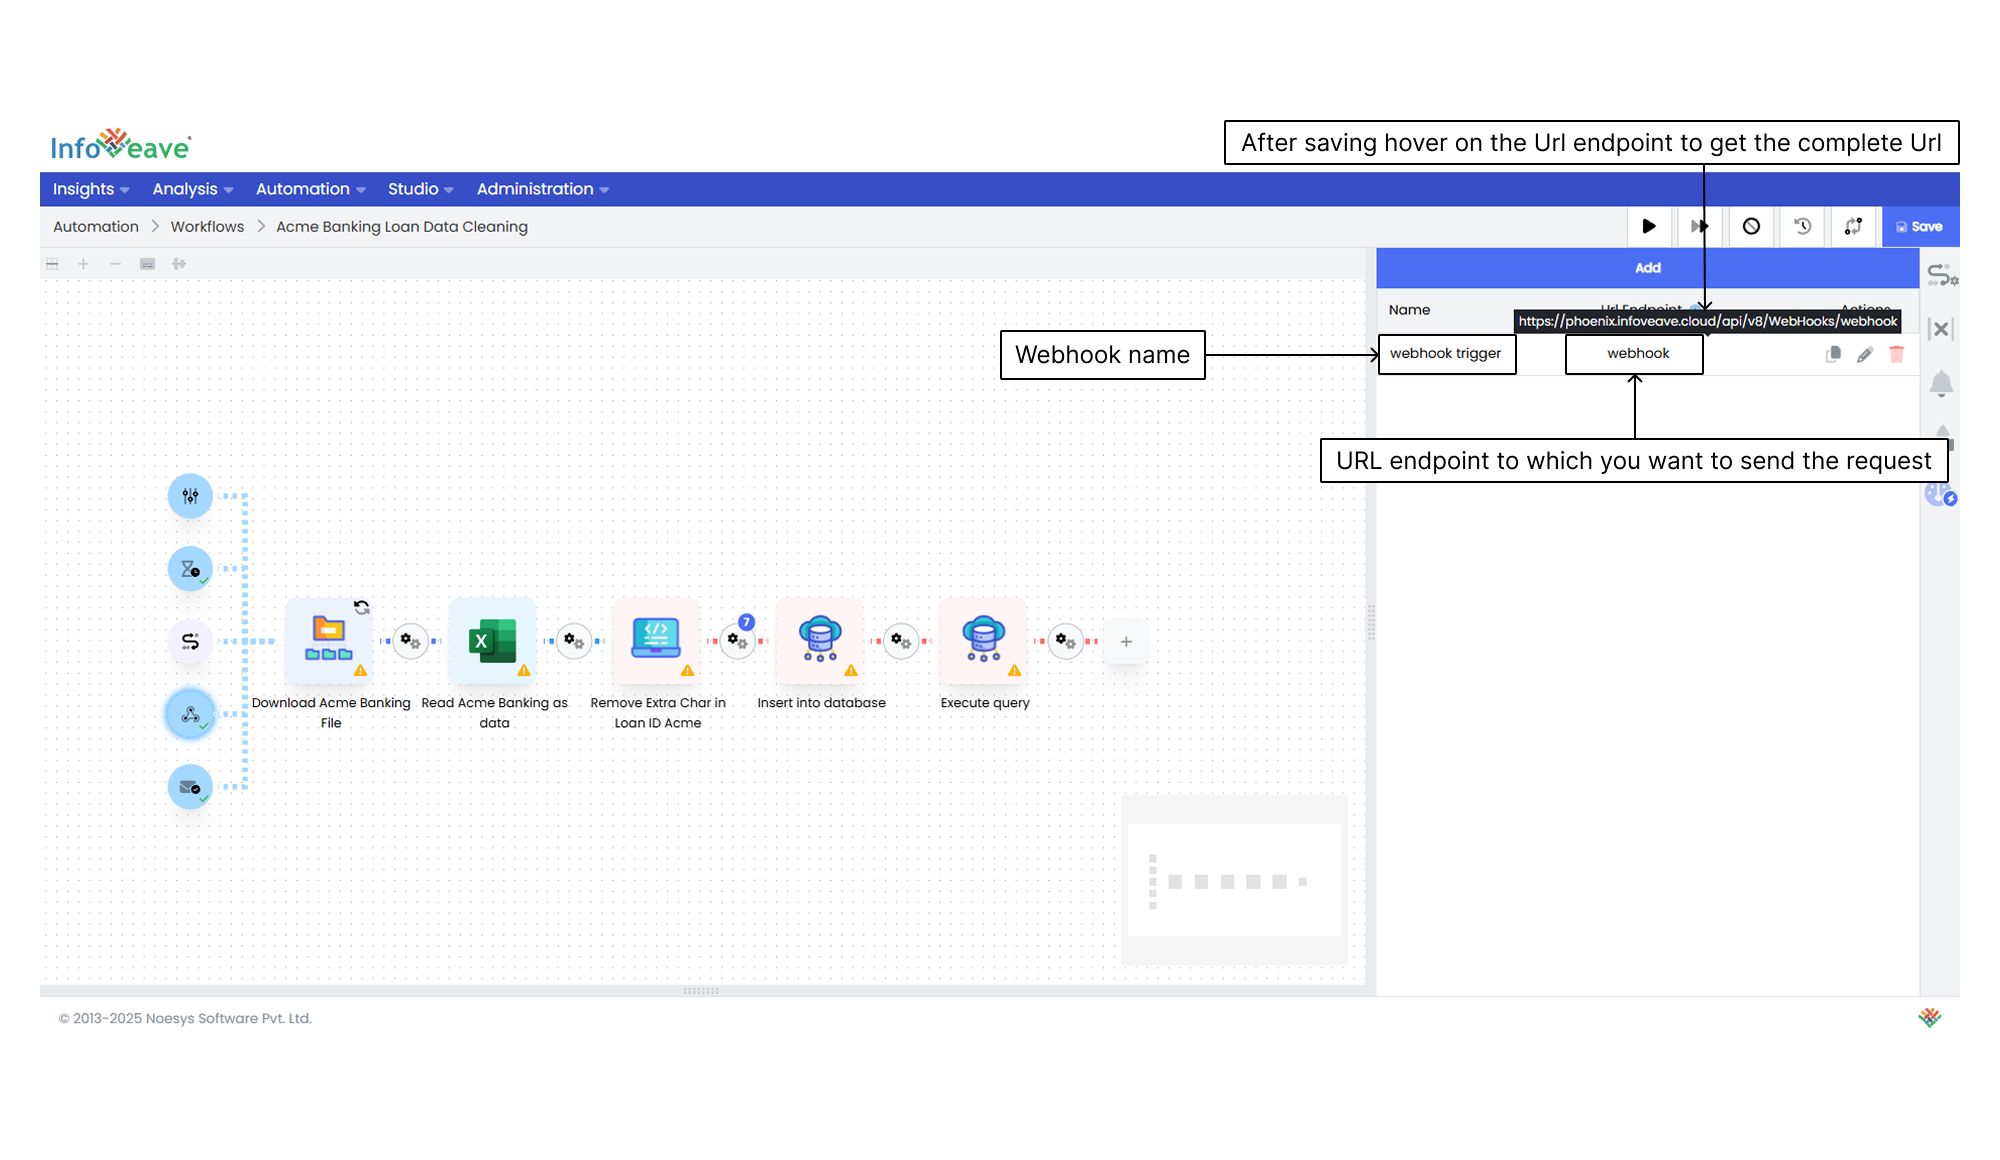
Task: Click refresh icon on Download Acme node
Action: tap(362, 607)
